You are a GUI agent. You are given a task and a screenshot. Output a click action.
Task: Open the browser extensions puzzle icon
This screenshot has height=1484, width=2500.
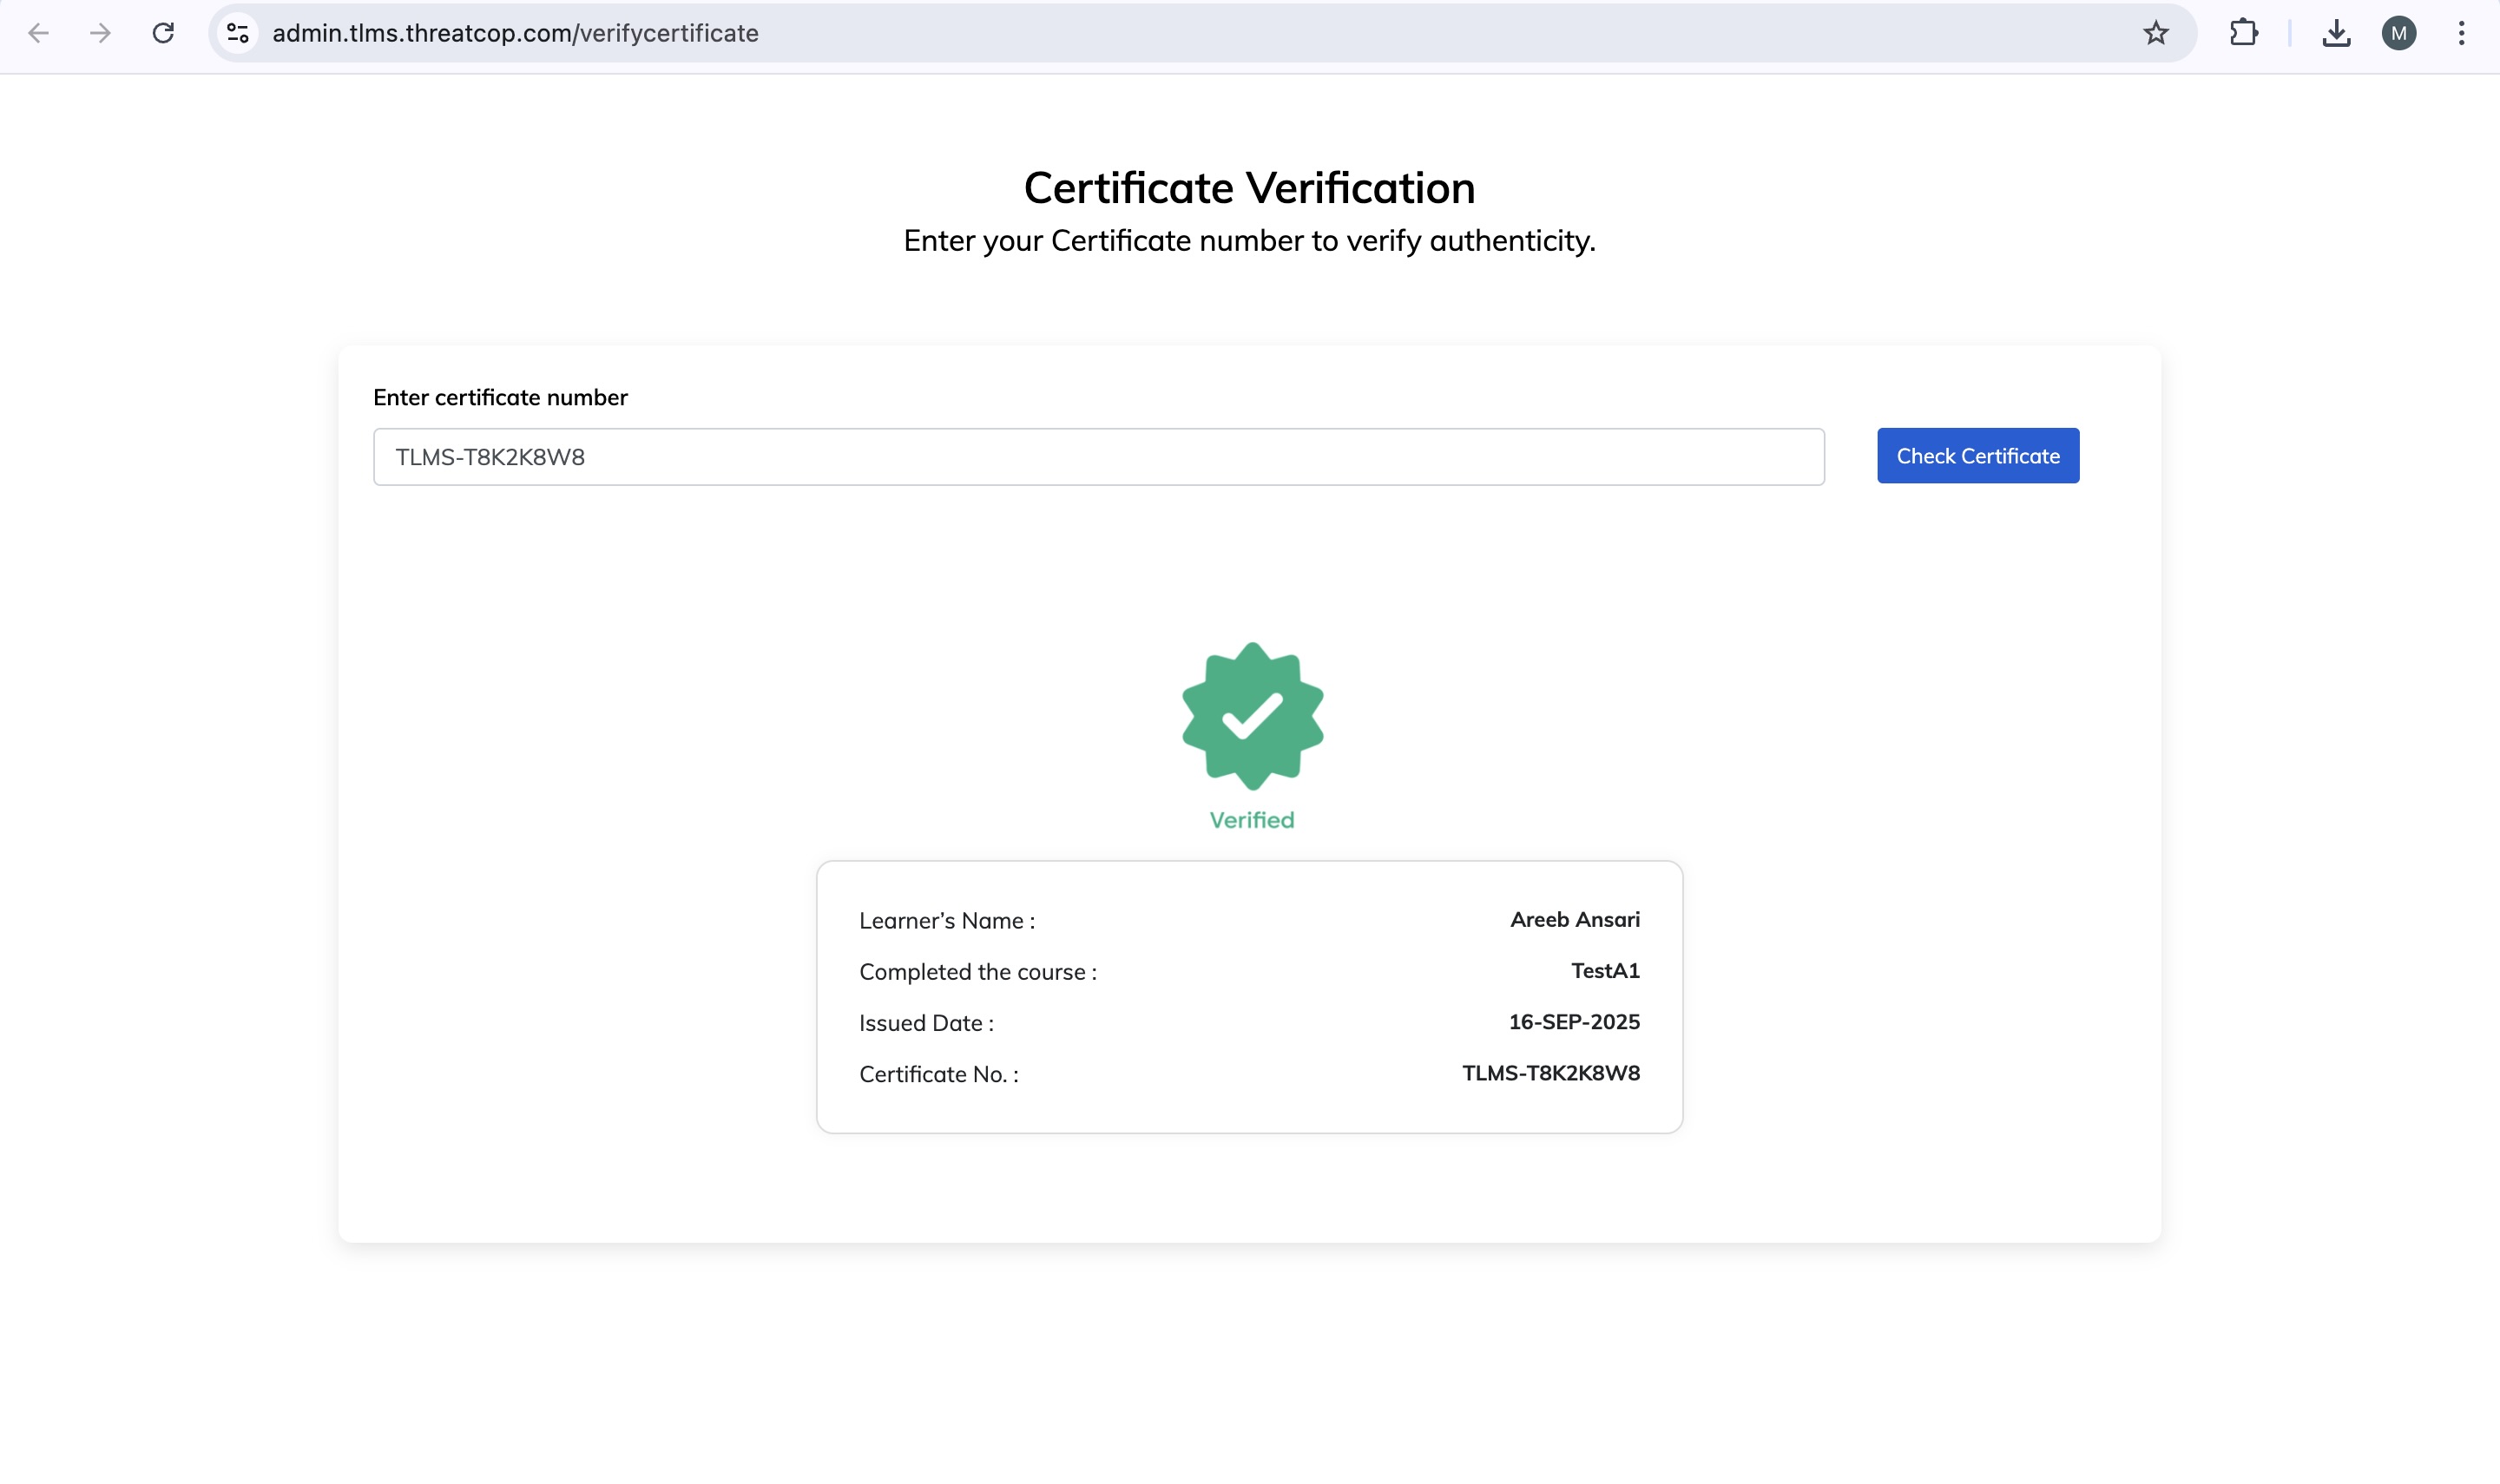(x=2243, y=33)
